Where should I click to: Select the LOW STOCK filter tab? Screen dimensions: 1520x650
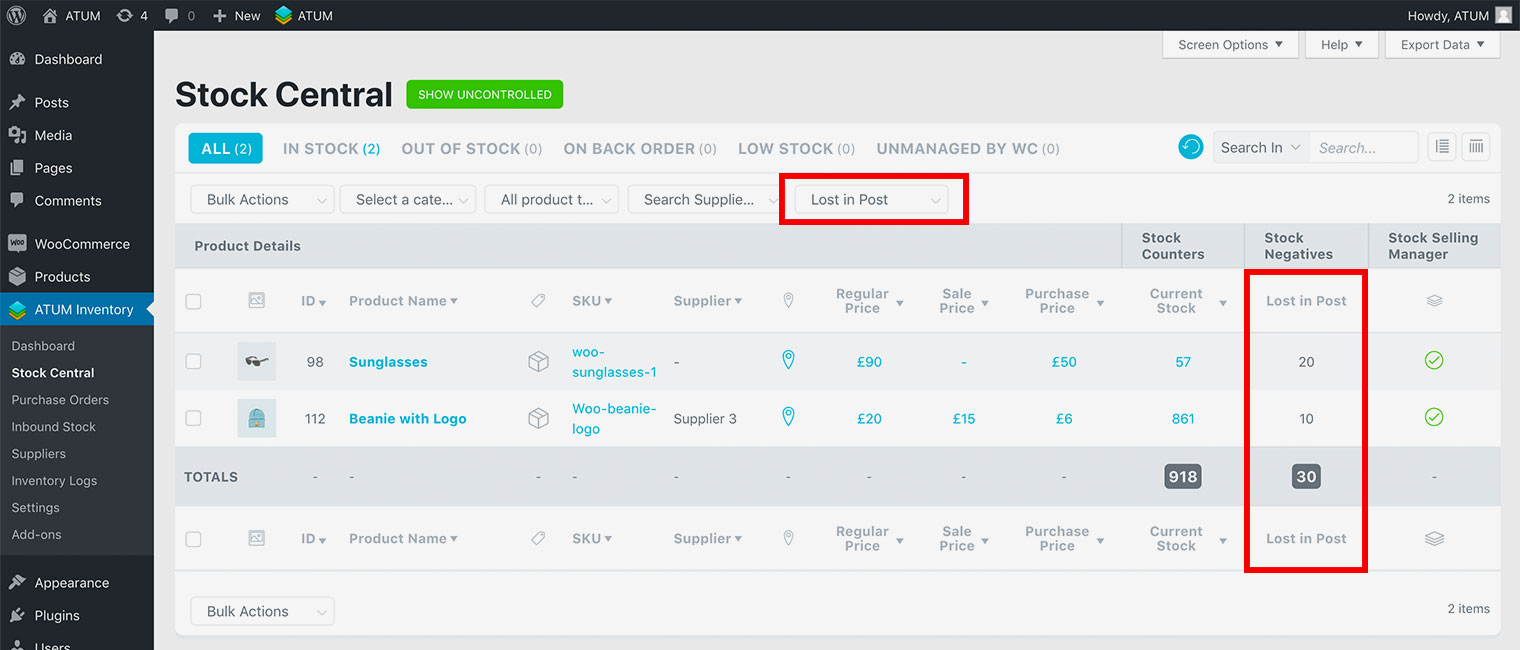click(797, 148)
